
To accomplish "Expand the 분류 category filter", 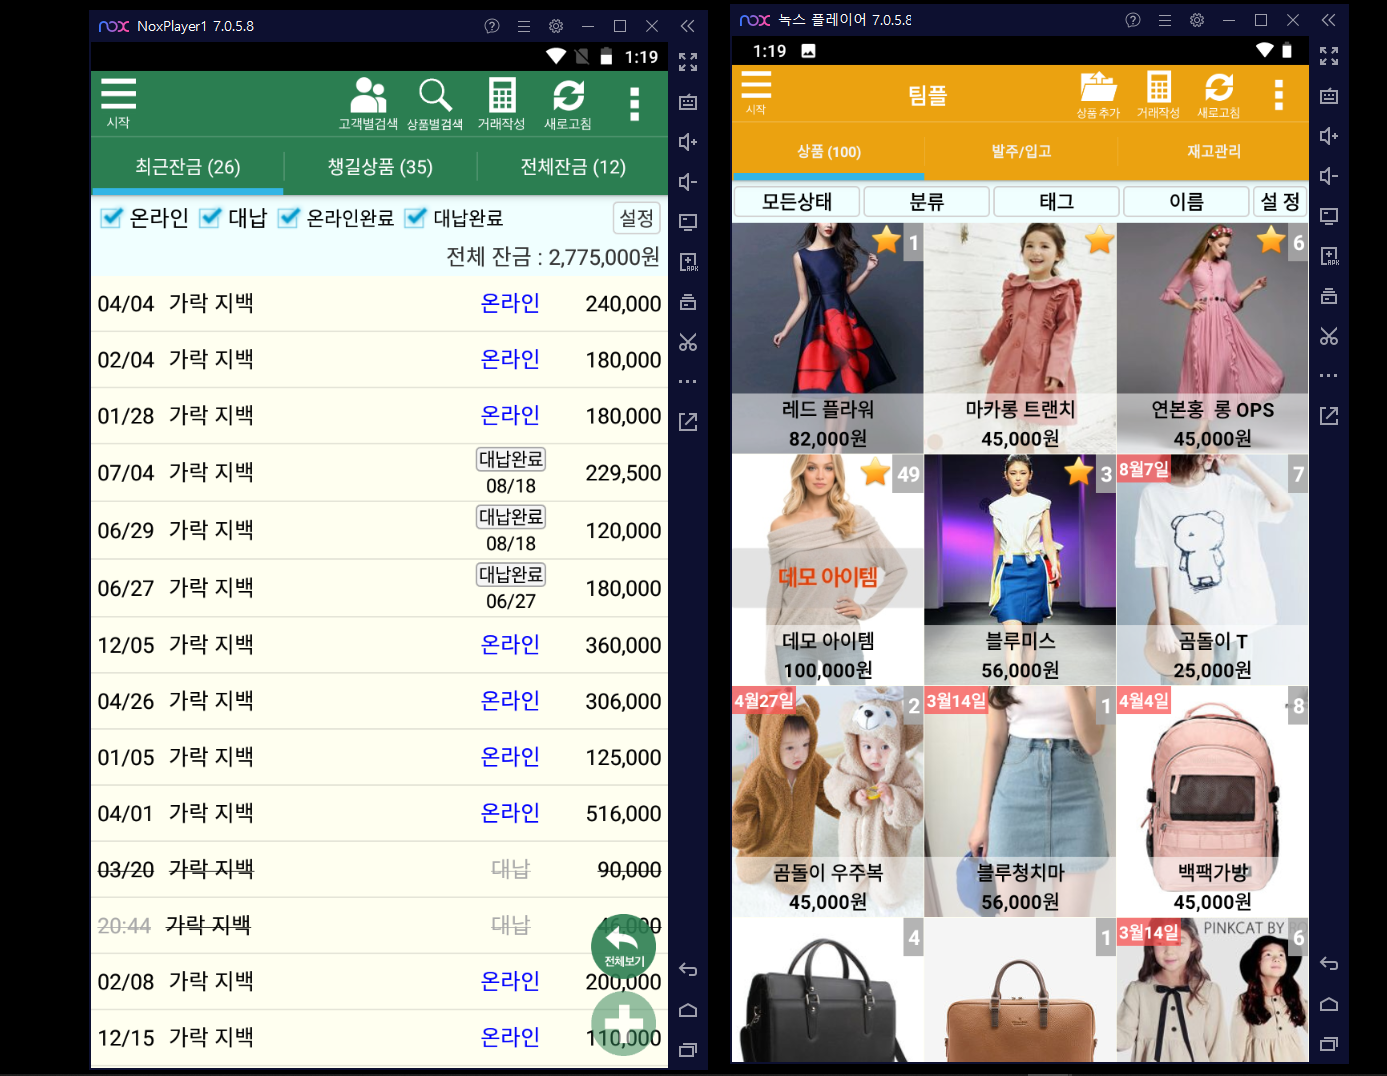I will tap(926, 202).
